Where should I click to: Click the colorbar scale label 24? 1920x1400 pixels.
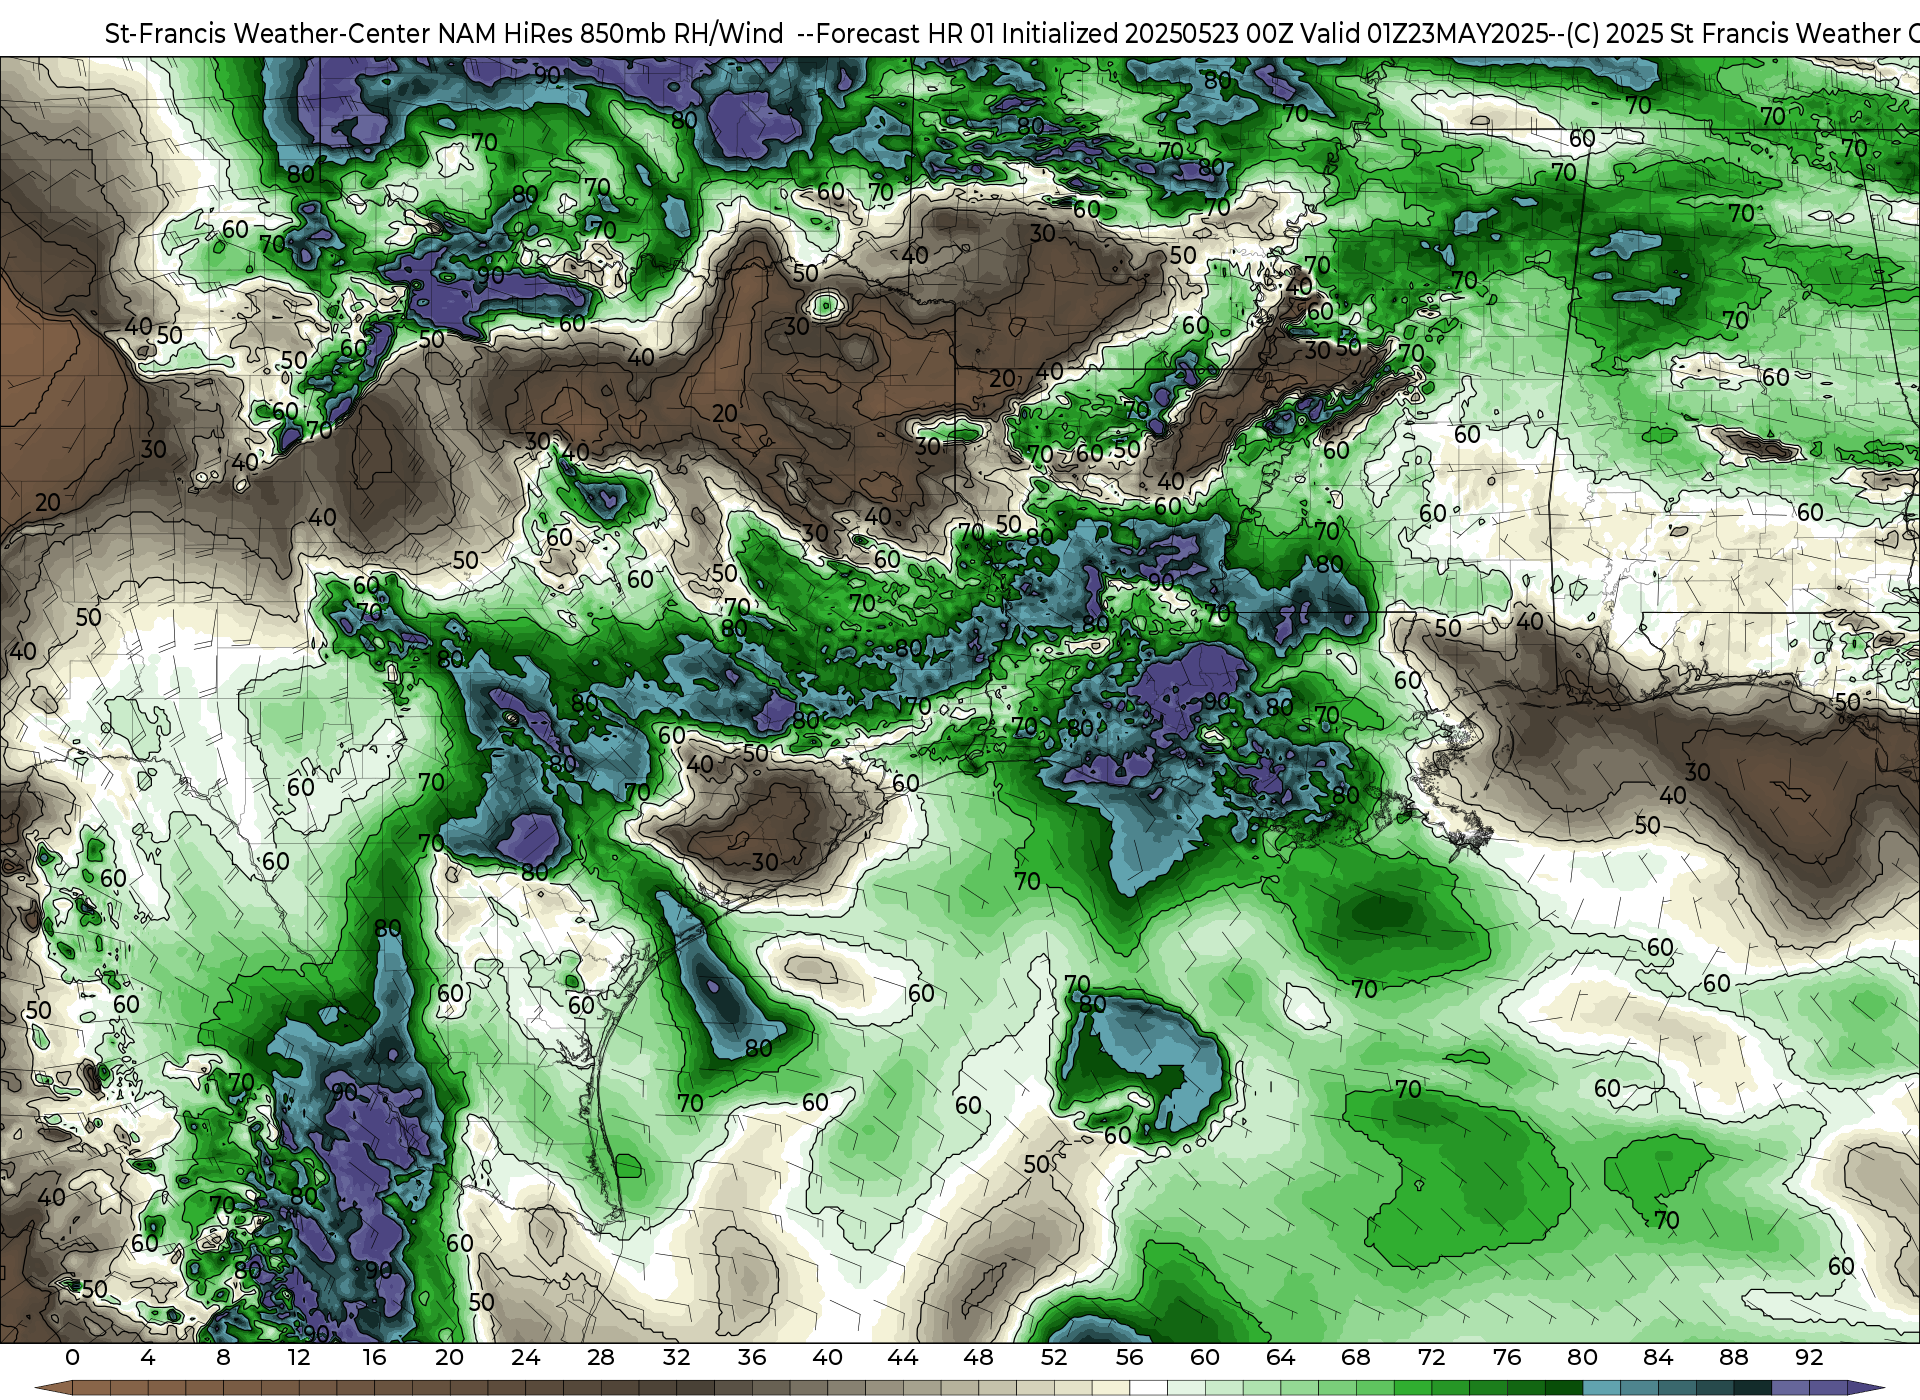525,1357
